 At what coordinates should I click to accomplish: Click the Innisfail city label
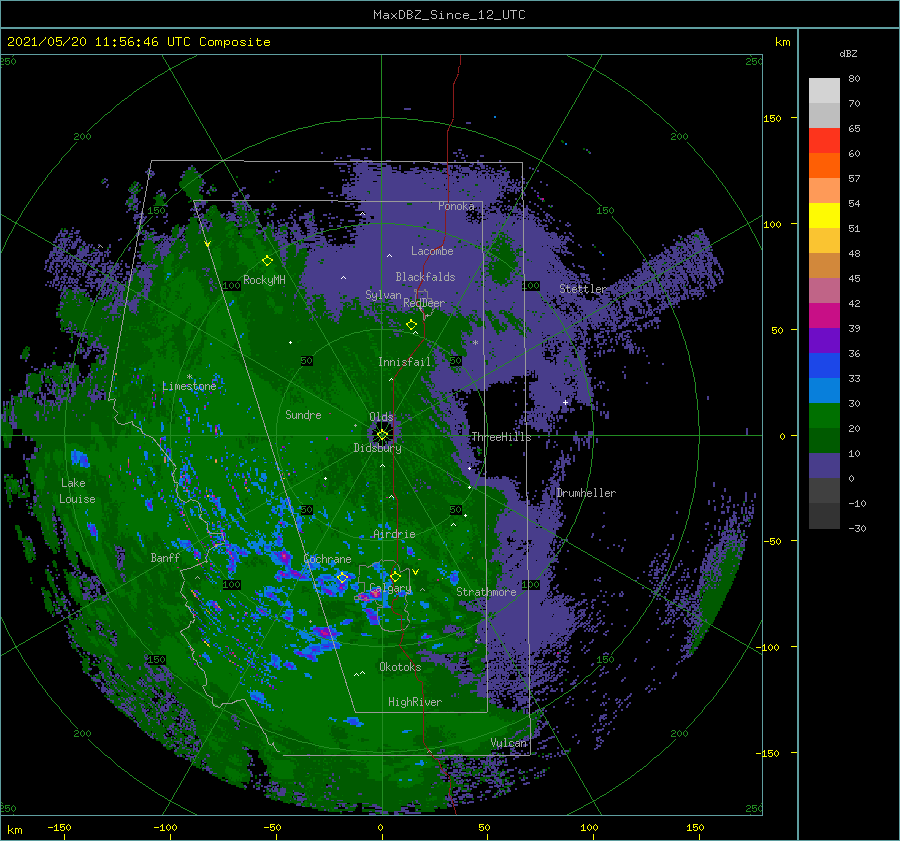(404, 362)
